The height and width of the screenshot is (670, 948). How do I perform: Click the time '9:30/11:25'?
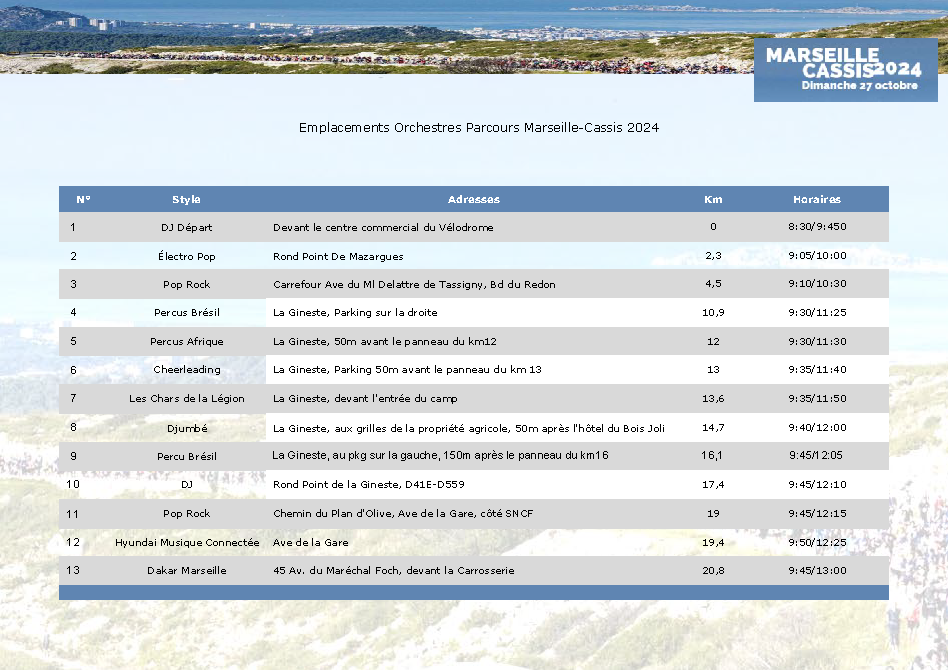click(817, 313)
